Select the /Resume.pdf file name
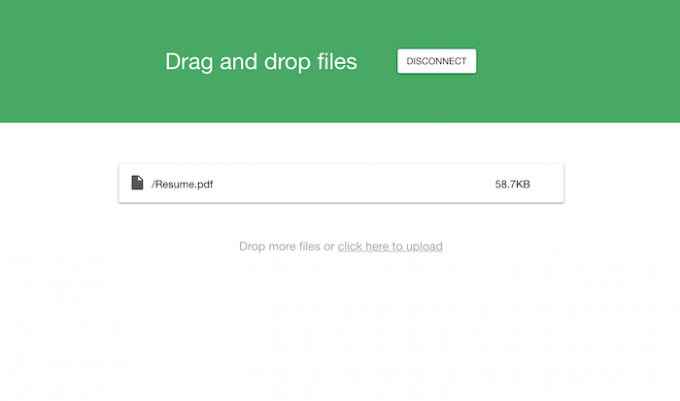Viewport: 680px width, 401px height. coord(182,184)
